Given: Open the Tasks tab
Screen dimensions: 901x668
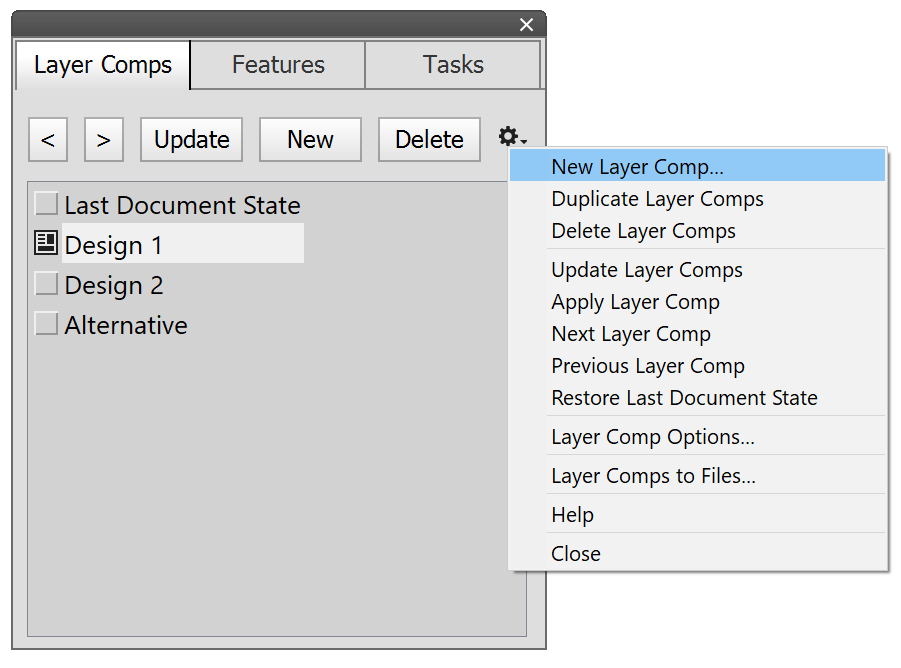Looking at the screenshot, I should tap(453, 65).
